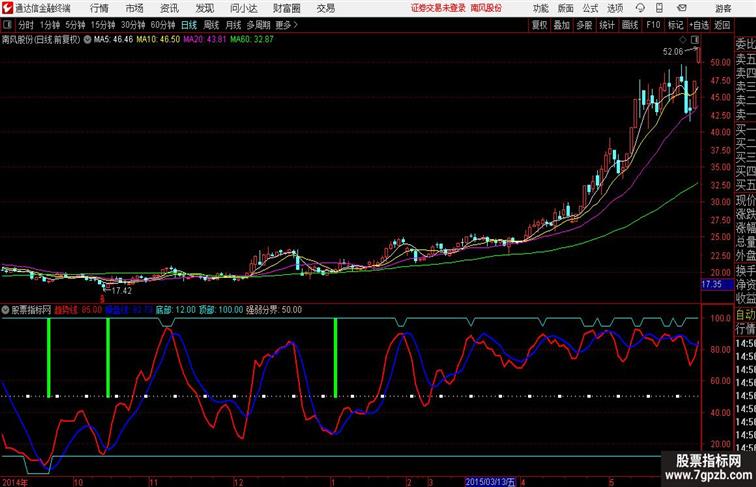The width and height of the screenshot is (756, 487).
Task: Switch to 15分钟 period
Action: click(103, 25)
